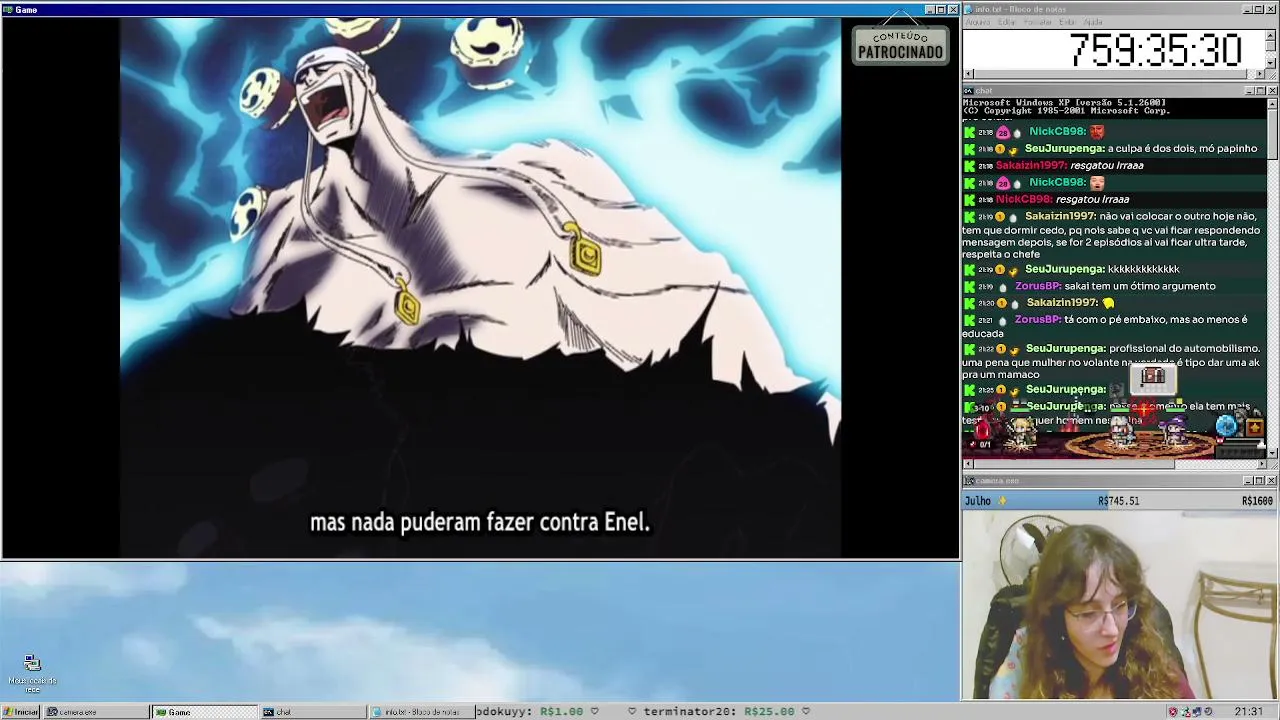Screen dimensions: 1280x720
Task: Click the chat window scroll left arrow
Action: (x=968, y=464)
